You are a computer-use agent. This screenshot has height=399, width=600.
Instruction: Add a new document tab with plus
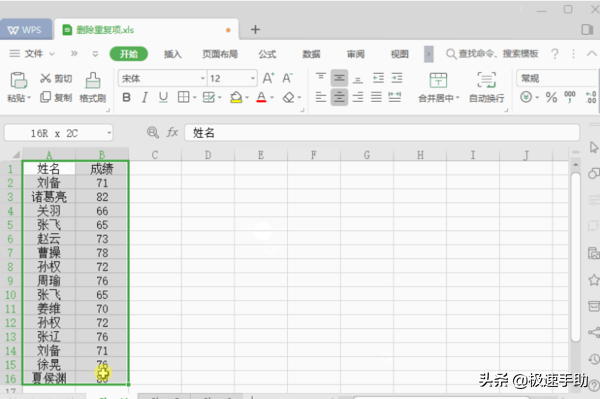point(255,29)
